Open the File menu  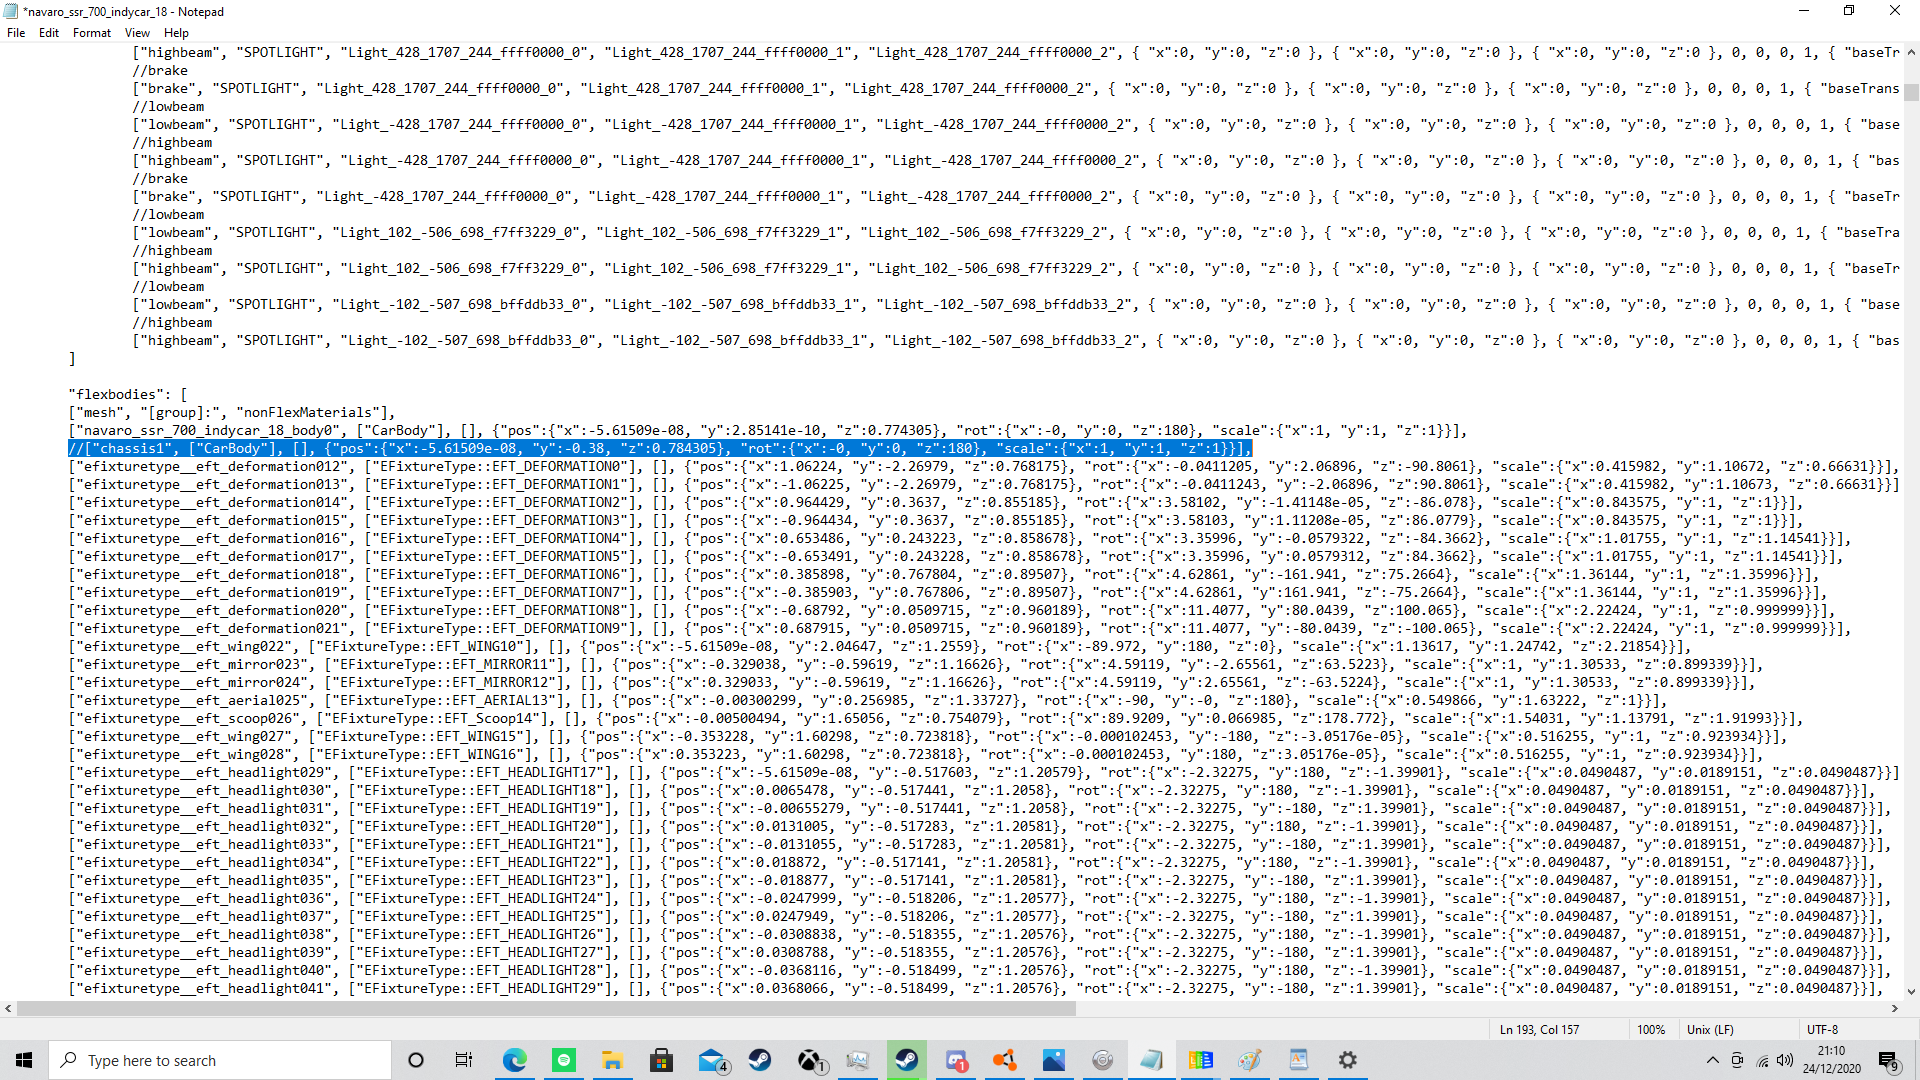click(x=16, y=33)
